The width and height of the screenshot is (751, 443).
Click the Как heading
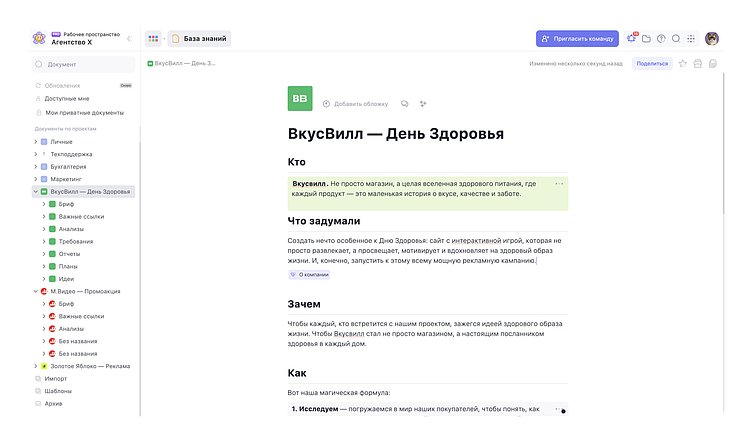pyautogui.click(x=297, y=373)
